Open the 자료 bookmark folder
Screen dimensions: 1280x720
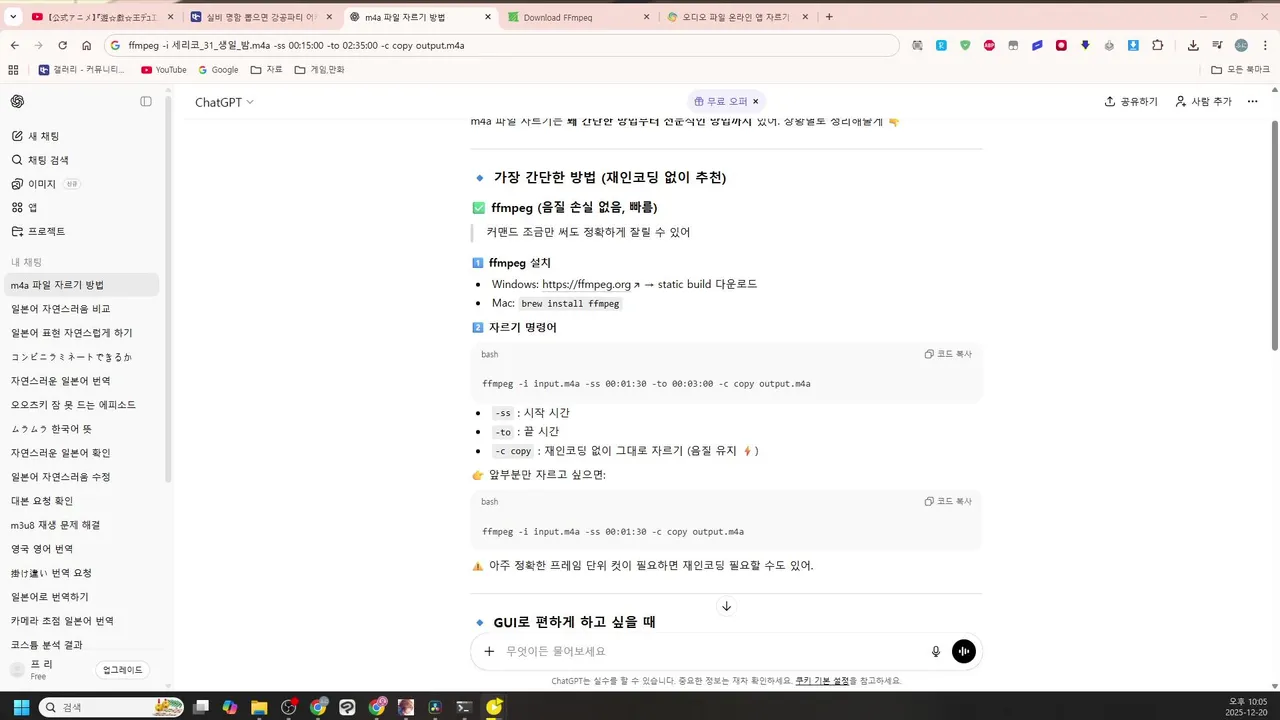click(x=267, y=70)
